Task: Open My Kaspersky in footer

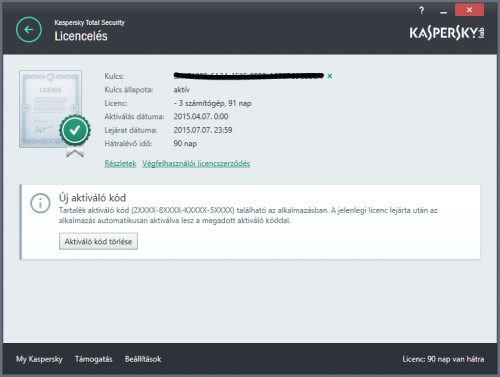Action: click(x=39, y=359)
